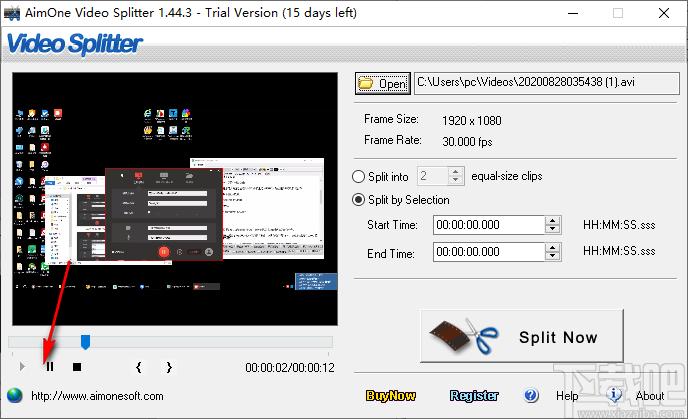
Task: Click the Split Now button
Action: point(522,336)
